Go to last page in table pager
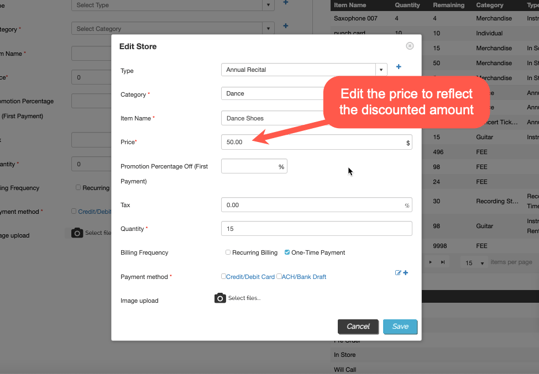 click(443, 262)
